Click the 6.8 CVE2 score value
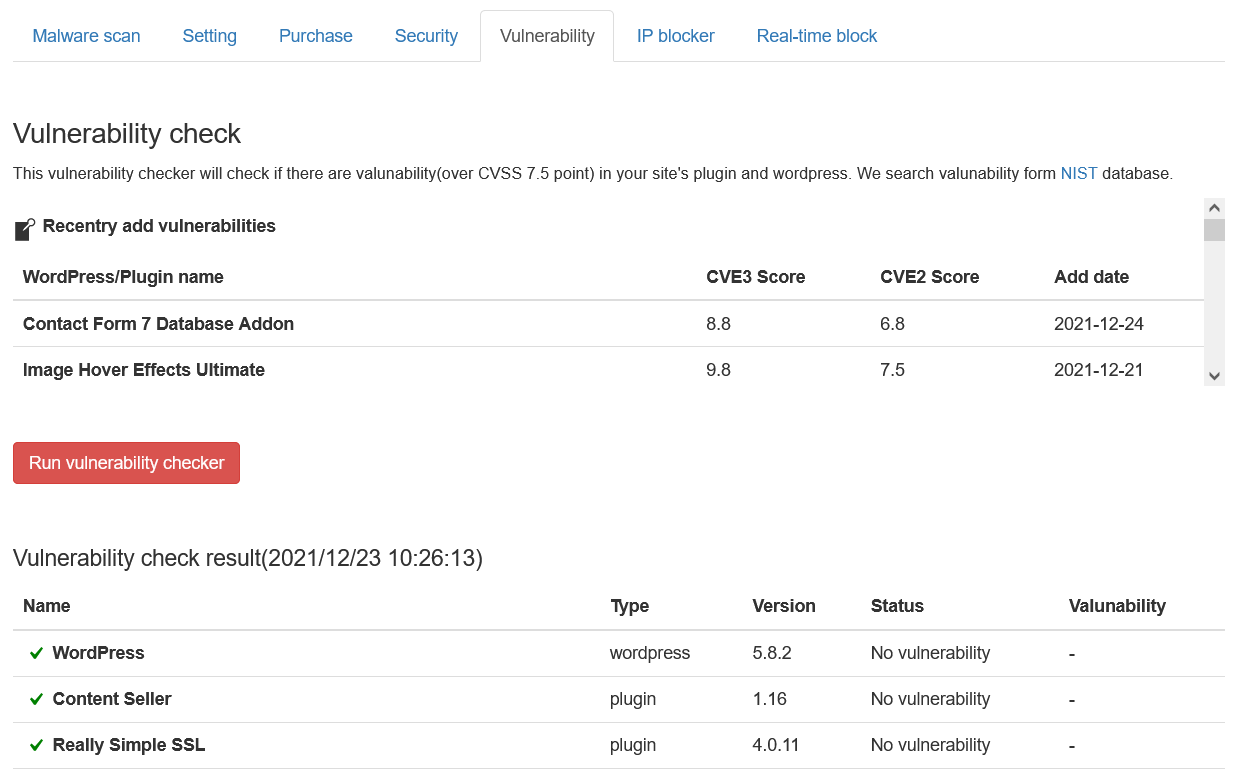Viewport: 1233px width, 769px height. pos(892,324)
